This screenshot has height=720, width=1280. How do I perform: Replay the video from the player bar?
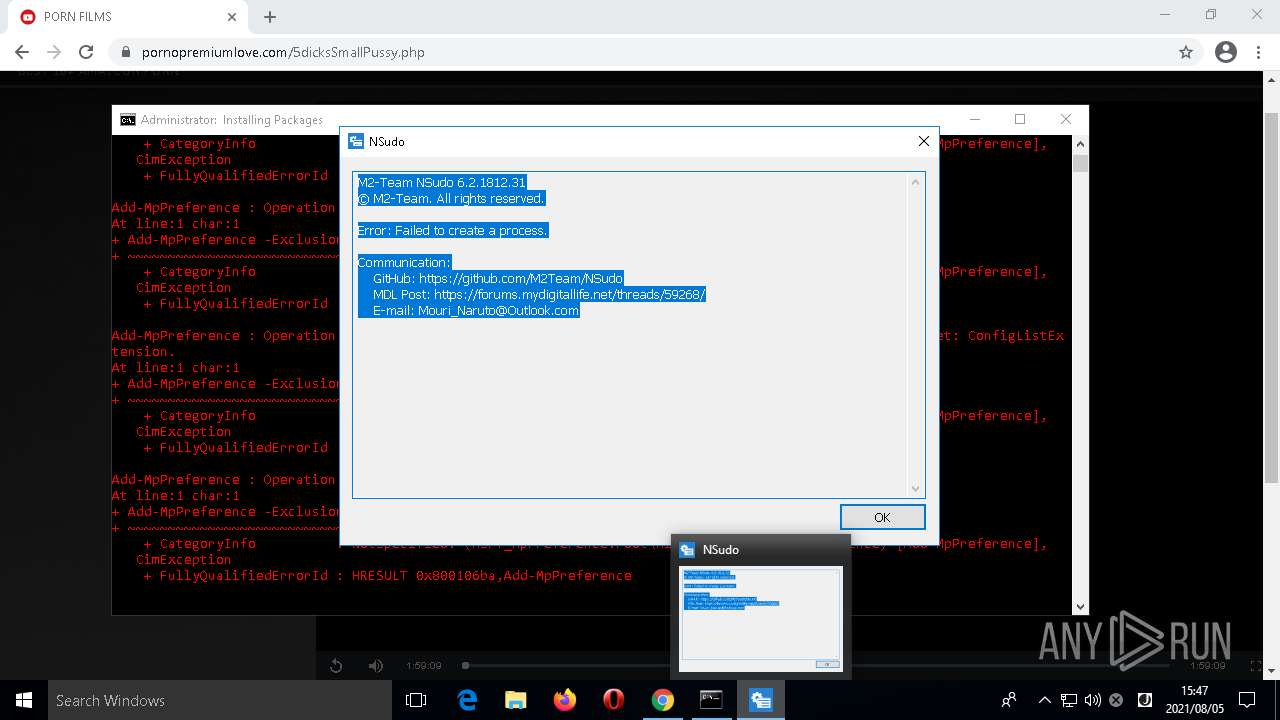[x=336, y=666]
